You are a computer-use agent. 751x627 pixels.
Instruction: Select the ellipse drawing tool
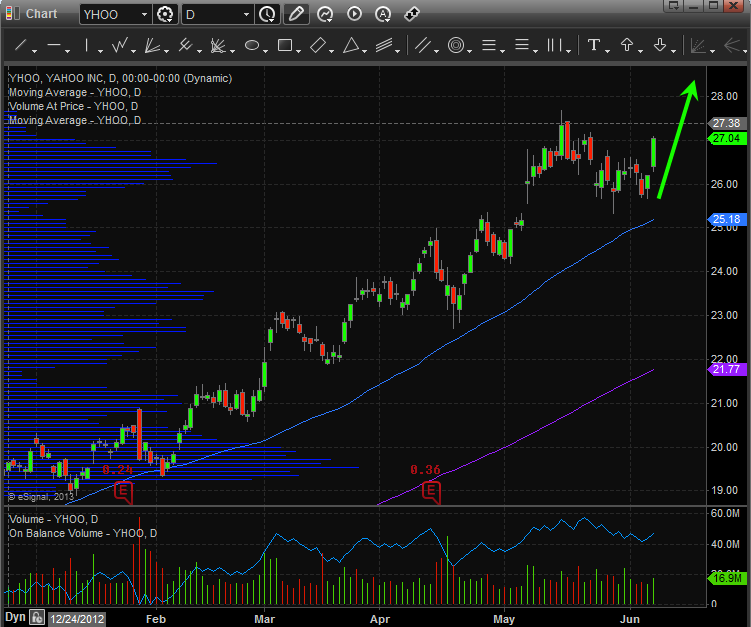click(x=251, y=46)
